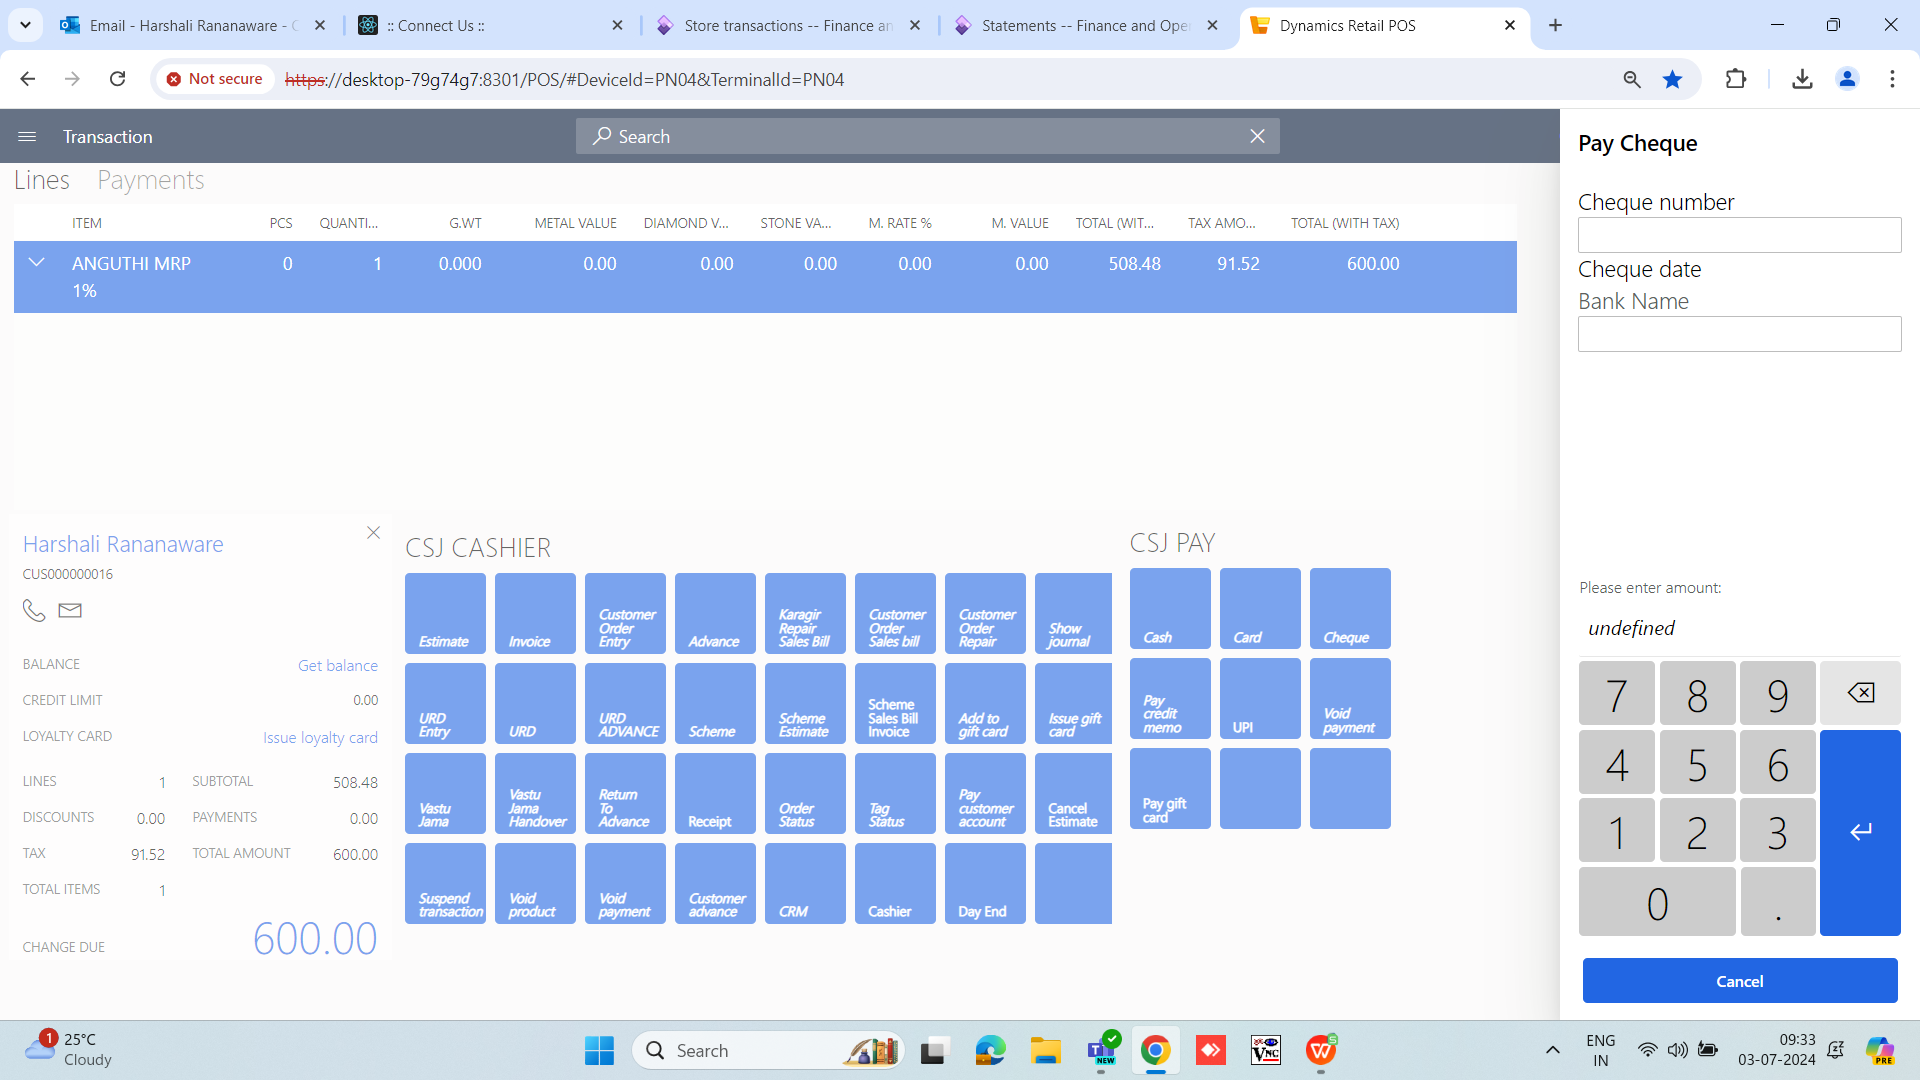Select the Estimate tile
Screen dimensions: 1920x1080
tap(445, 613)
